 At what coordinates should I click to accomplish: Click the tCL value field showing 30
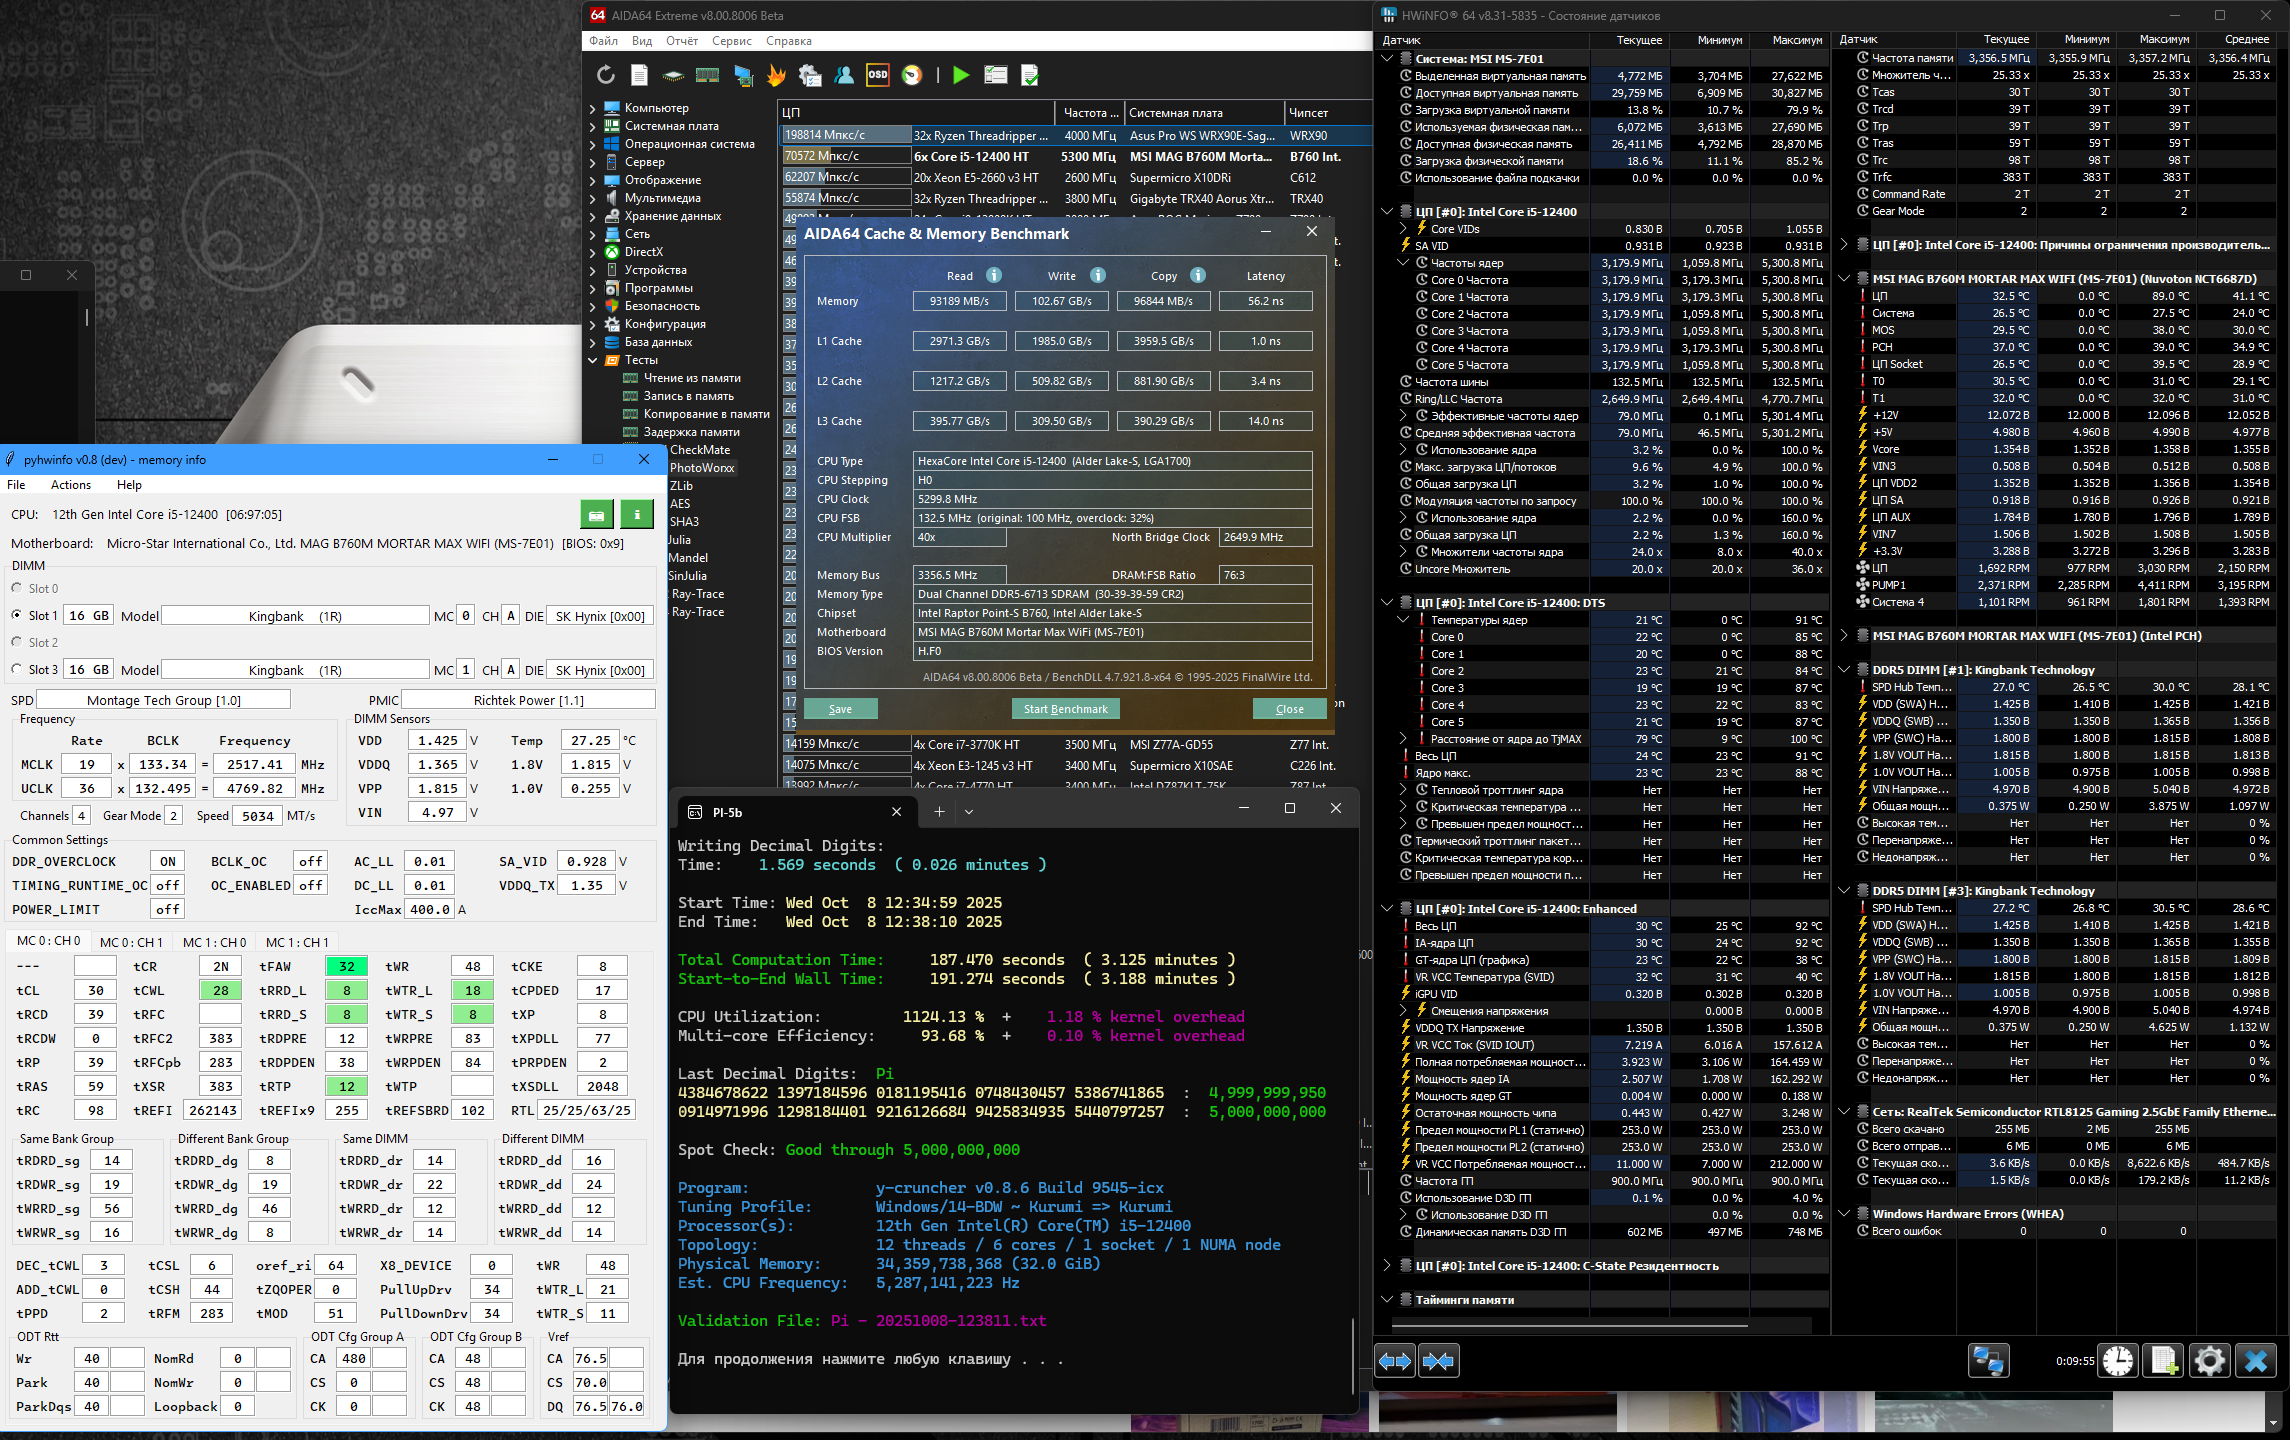96,990
